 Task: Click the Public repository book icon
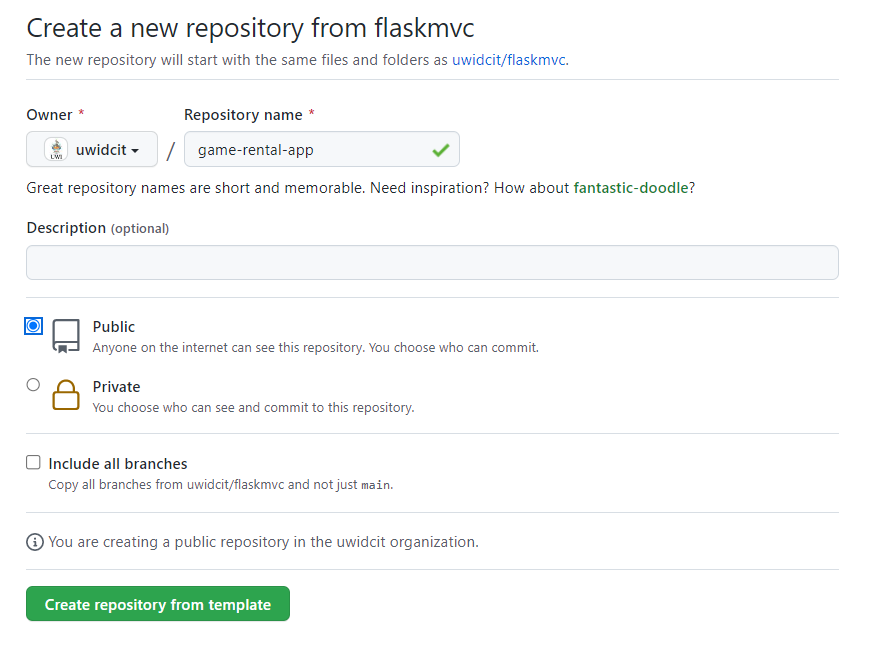(x=66, y=336)
